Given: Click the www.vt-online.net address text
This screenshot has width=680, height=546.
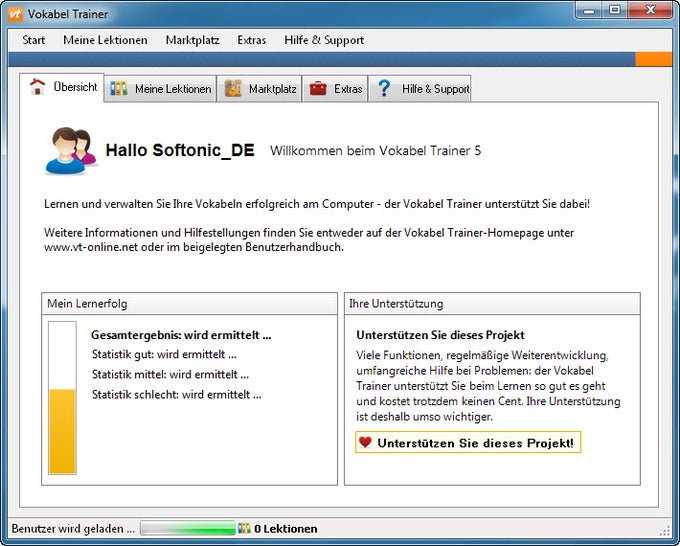Looking at the screenshot, I should click(91, 247).
